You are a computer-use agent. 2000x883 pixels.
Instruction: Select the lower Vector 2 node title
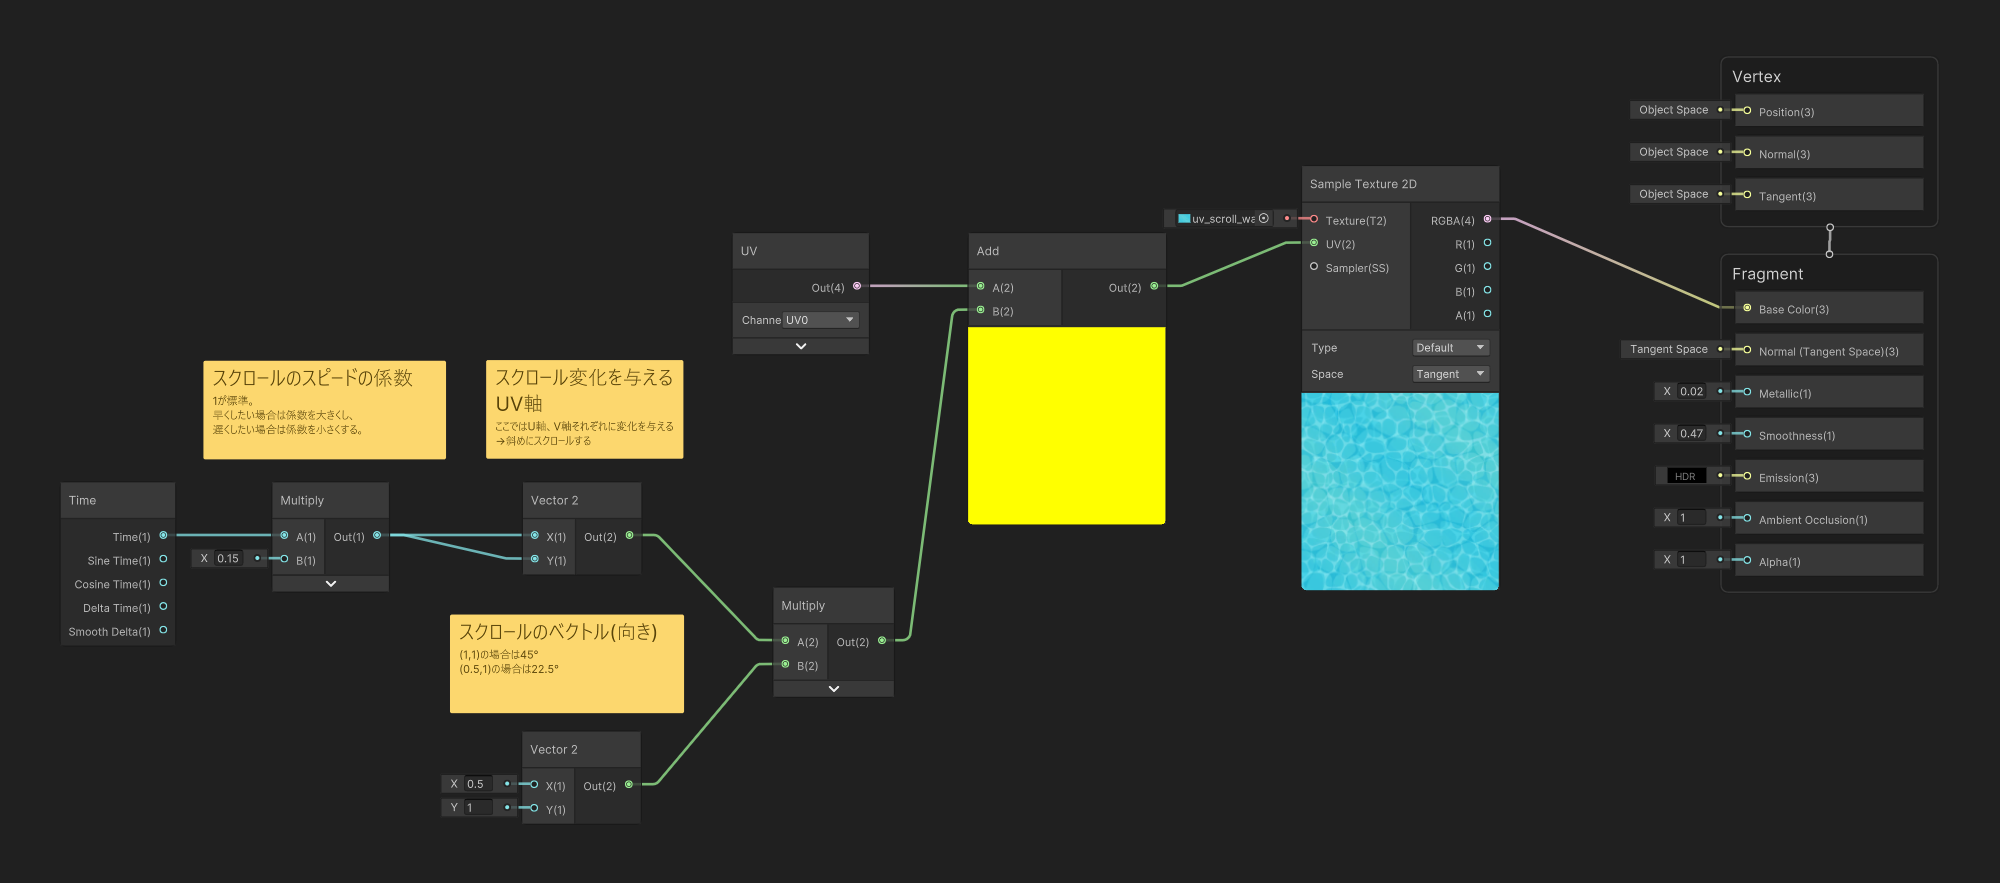[553, 749]
